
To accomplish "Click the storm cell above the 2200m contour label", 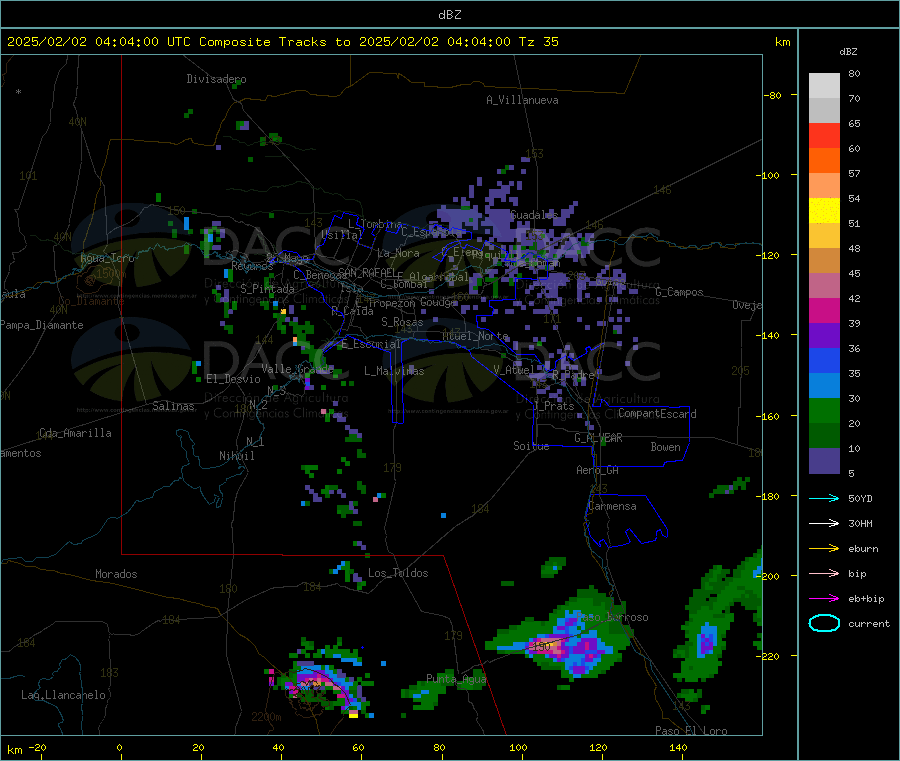I will click(x=321, y=680).
